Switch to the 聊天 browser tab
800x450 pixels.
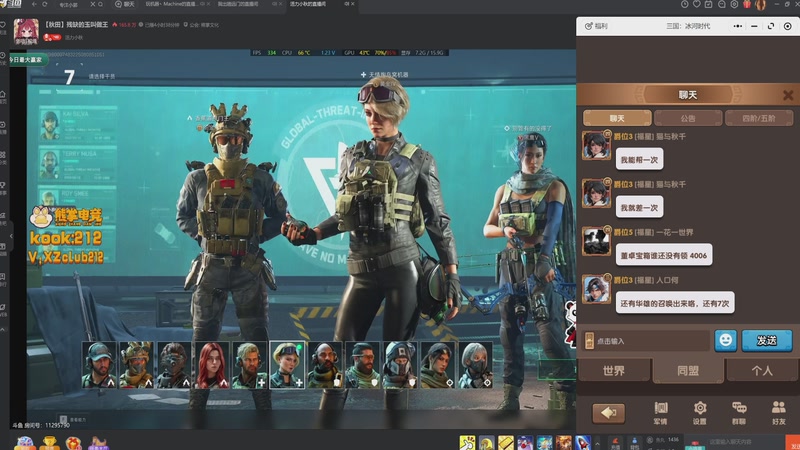pos(125,4)
